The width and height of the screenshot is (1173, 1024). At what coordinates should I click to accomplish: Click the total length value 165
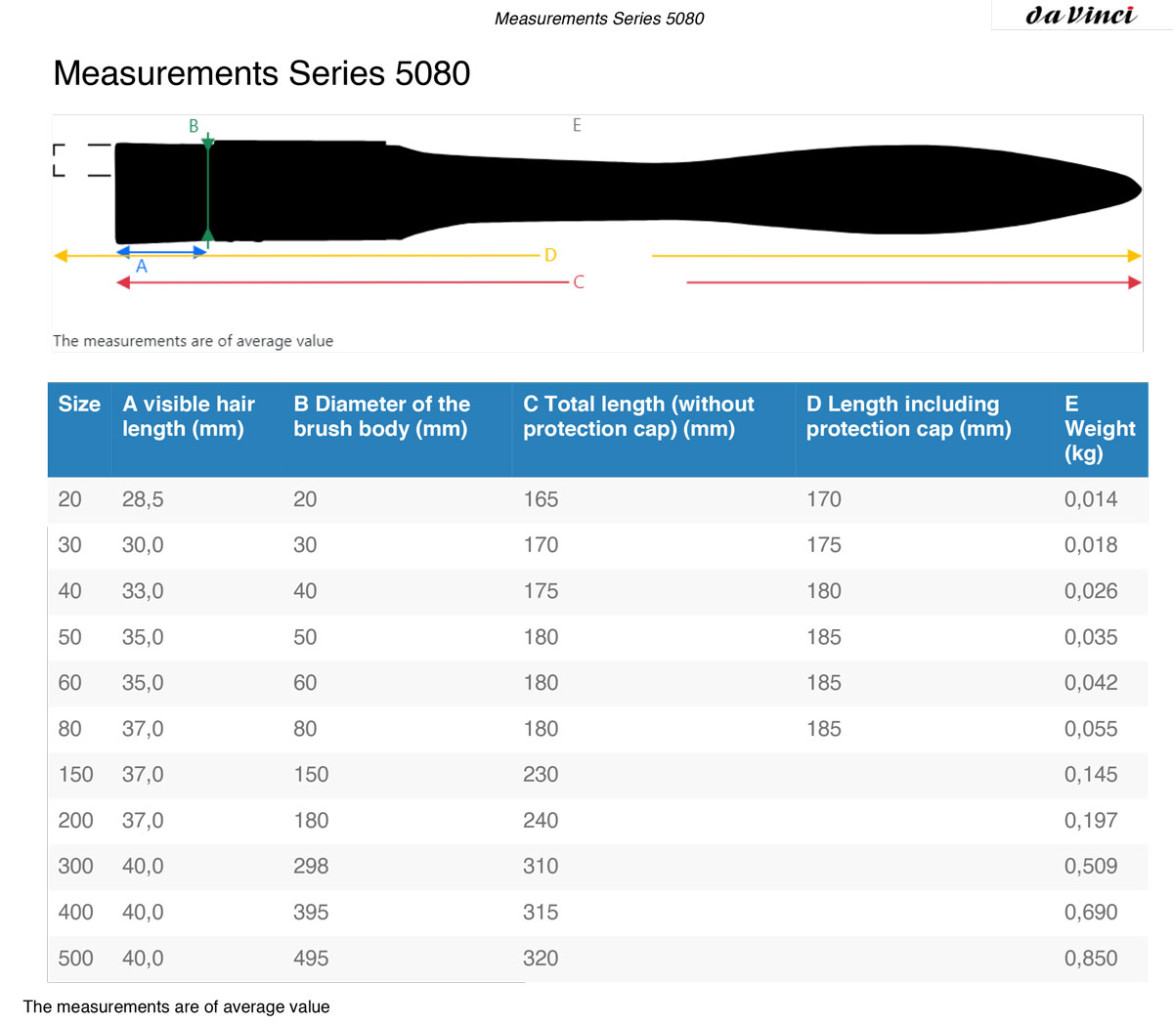(x=541, y=499)
